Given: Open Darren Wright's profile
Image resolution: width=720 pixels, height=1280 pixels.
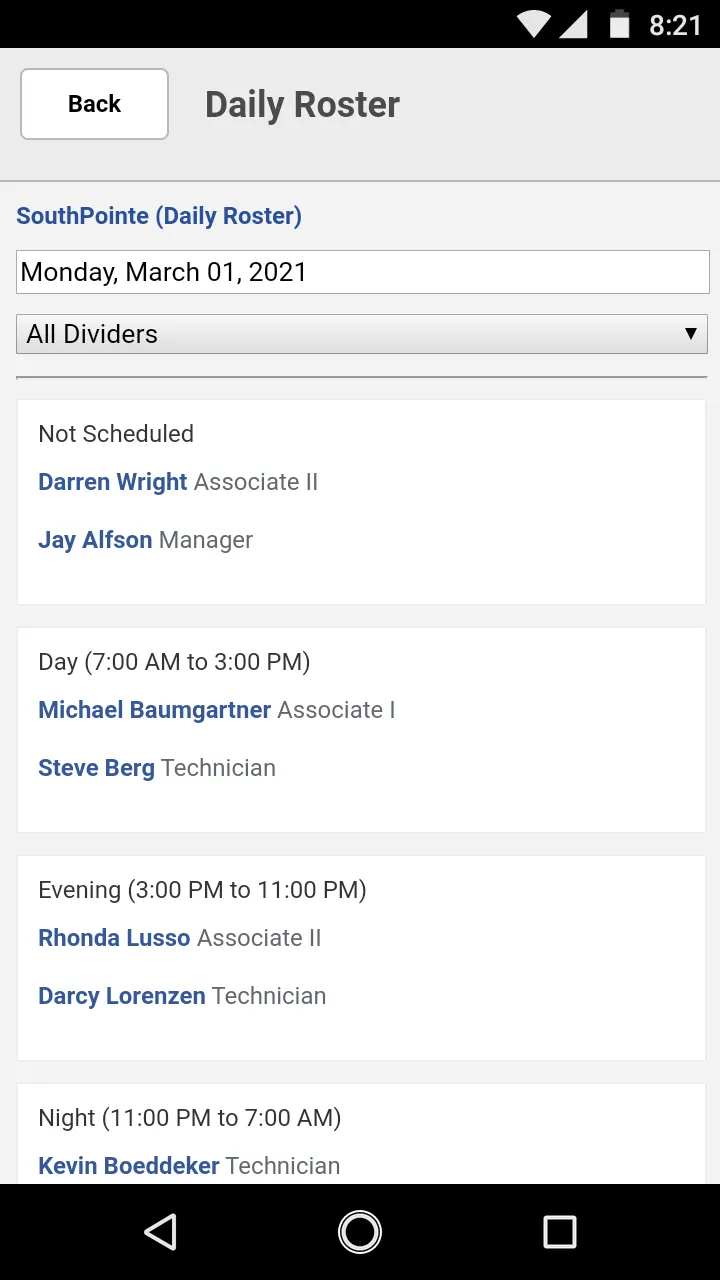Looking at the screenshot, I should tap(112, 482).
